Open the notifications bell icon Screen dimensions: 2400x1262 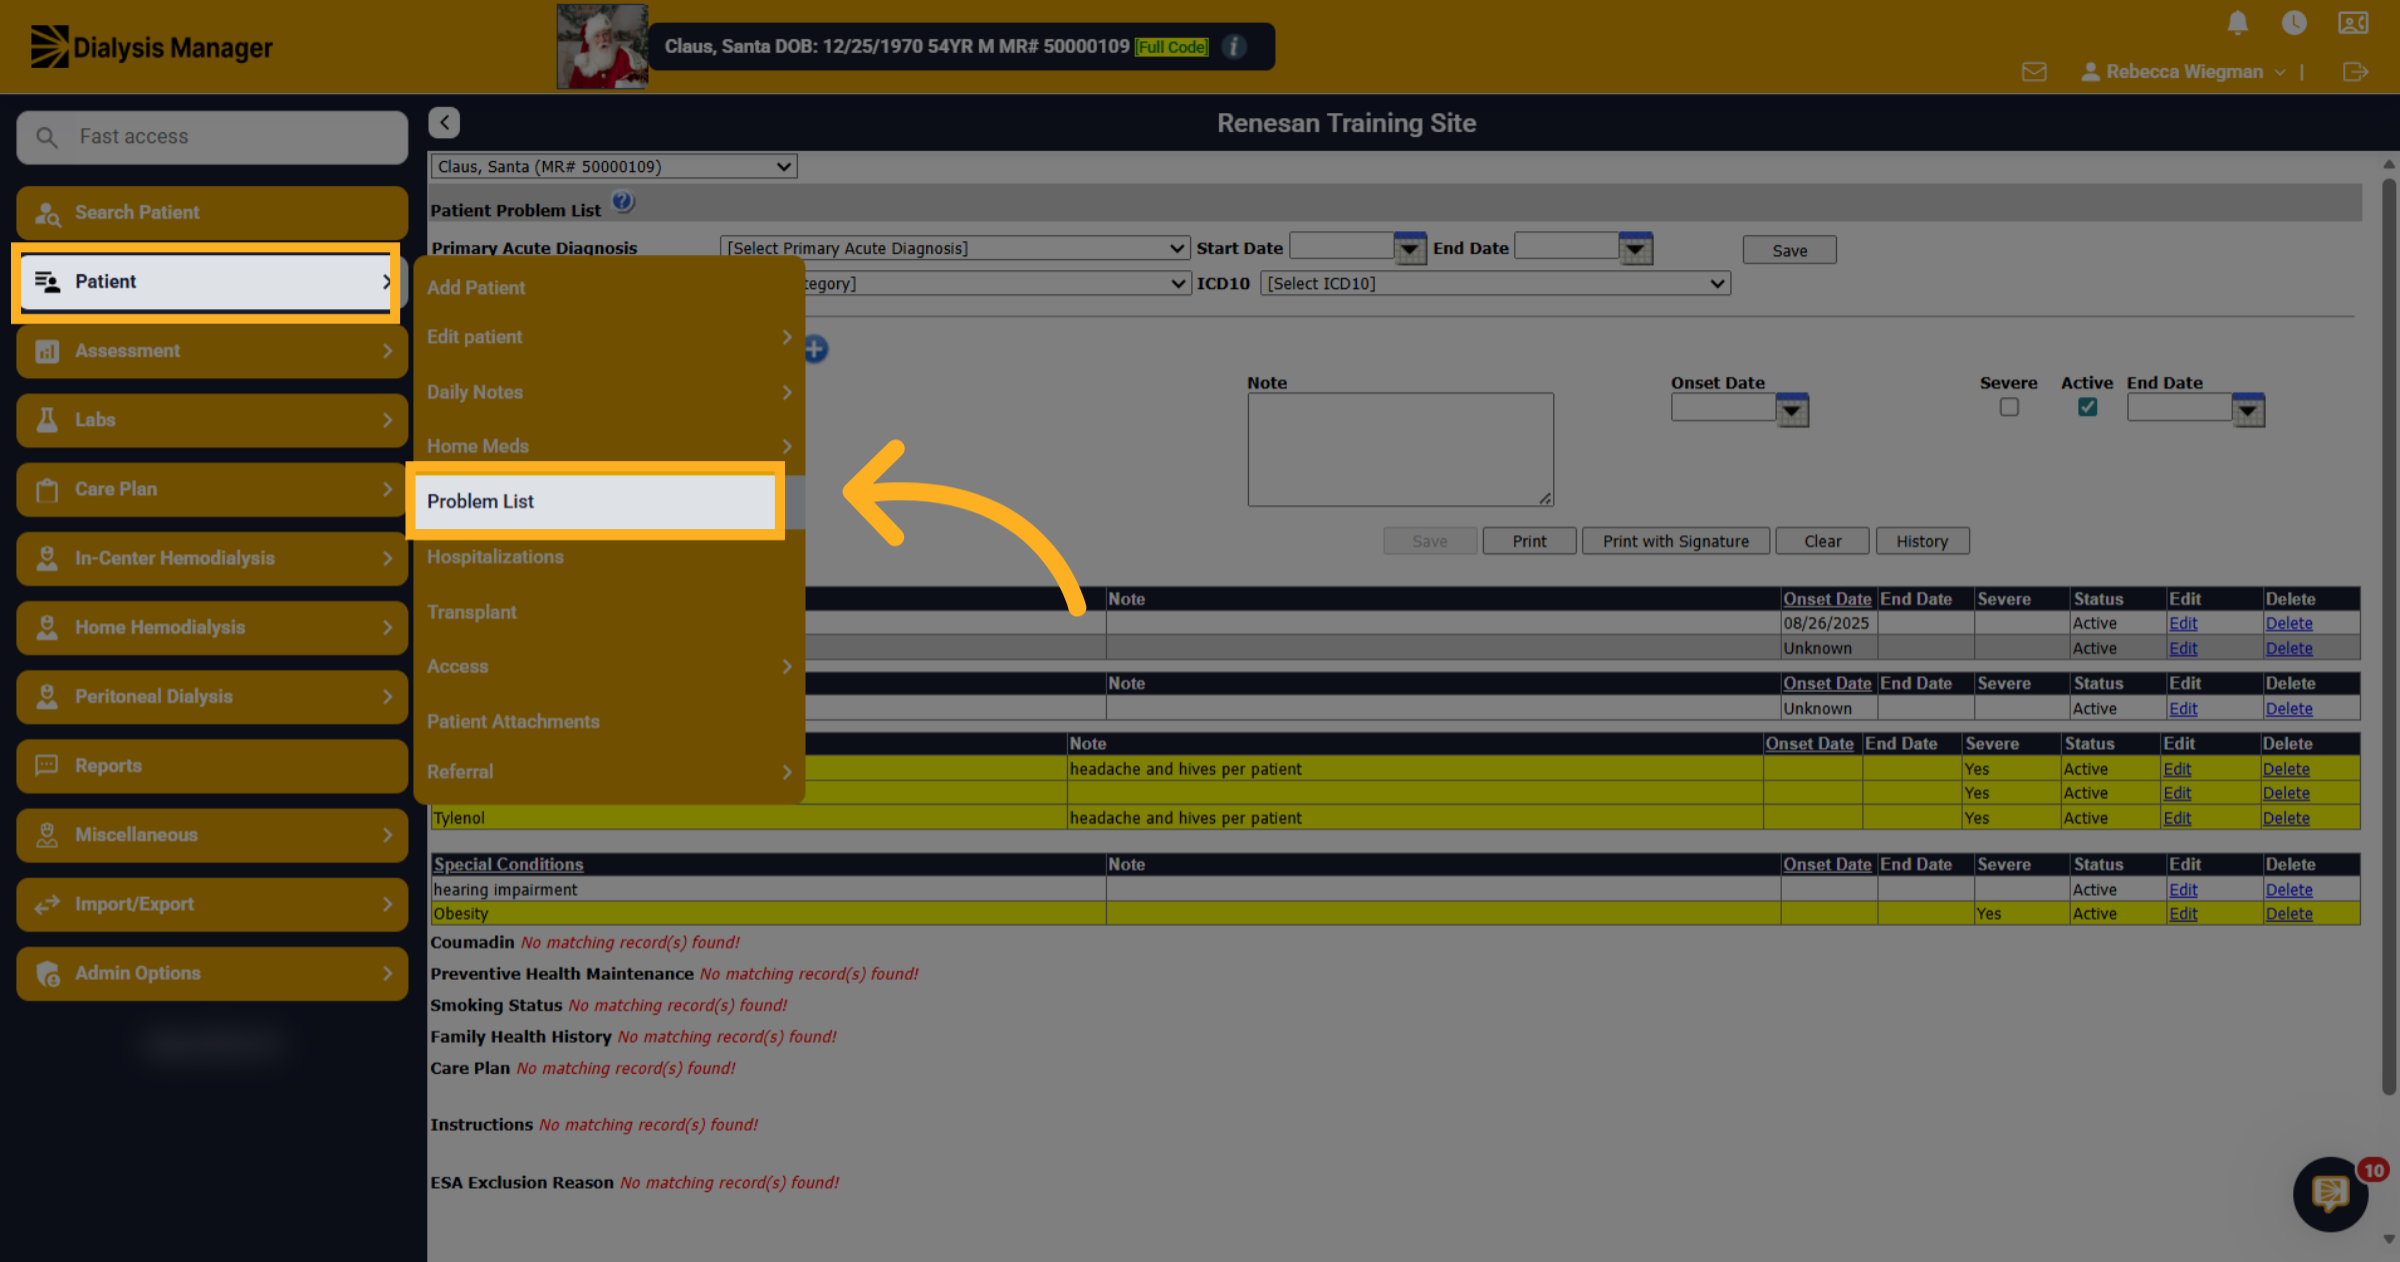click(x=2238, y=23)
